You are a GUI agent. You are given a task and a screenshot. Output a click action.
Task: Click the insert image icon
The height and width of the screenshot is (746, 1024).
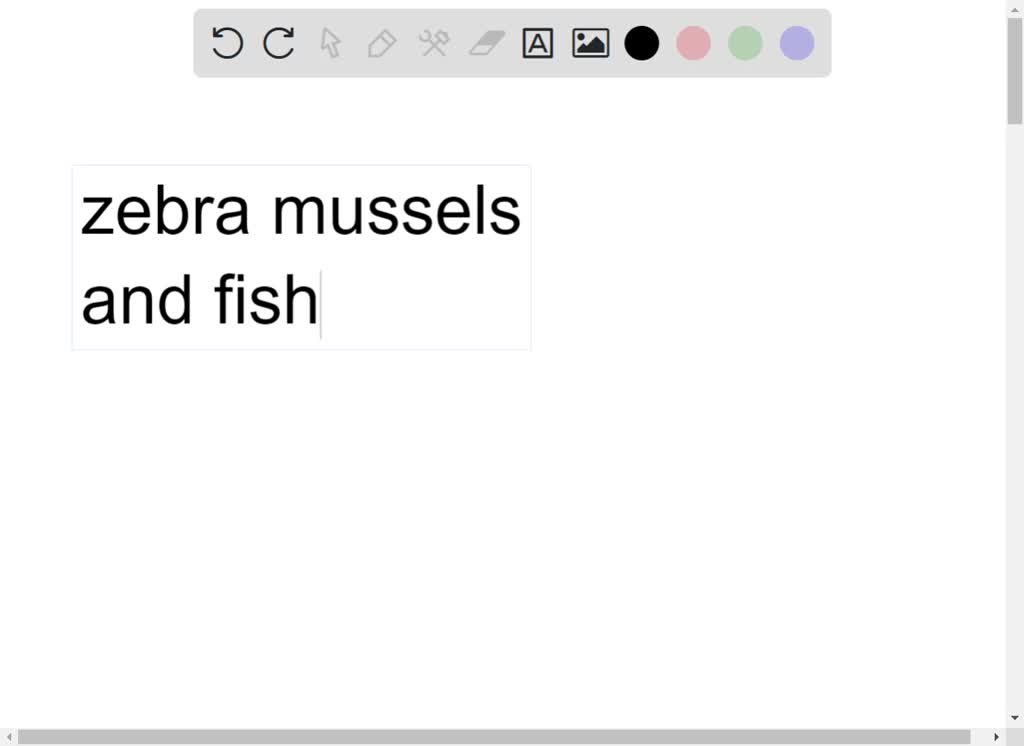[590, 43]
